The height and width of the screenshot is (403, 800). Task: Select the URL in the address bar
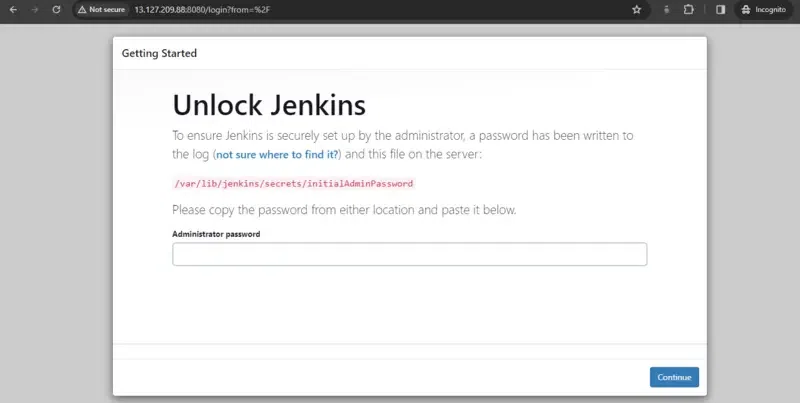[x=200, y=9]
